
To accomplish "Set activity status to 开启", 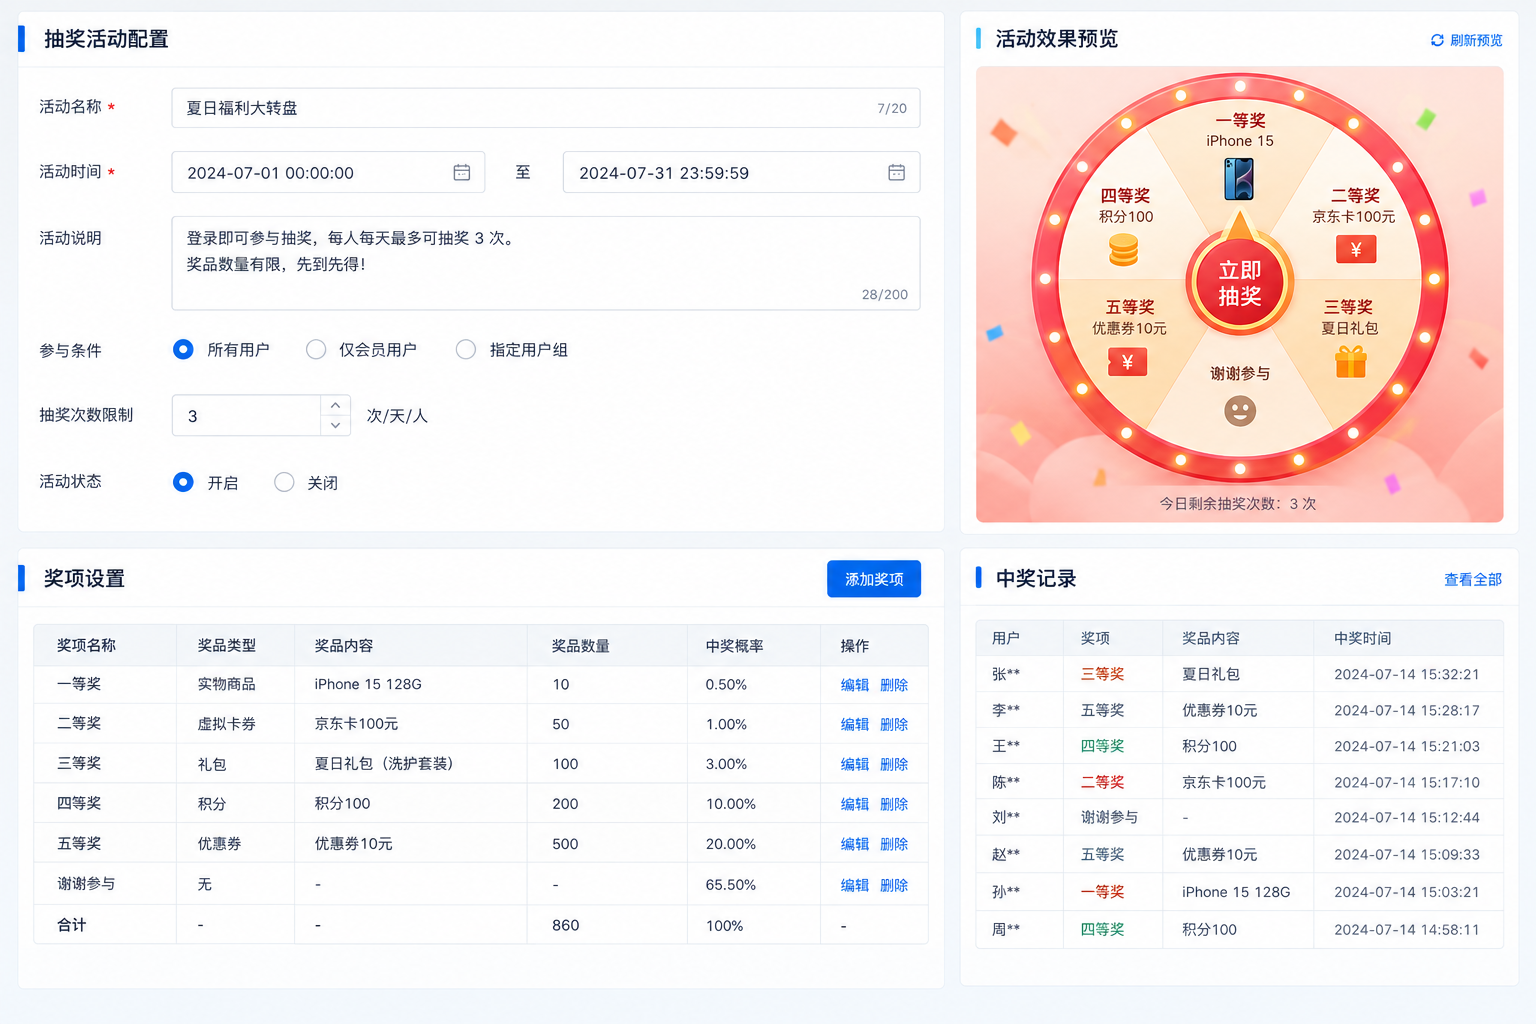I will 183,482.
